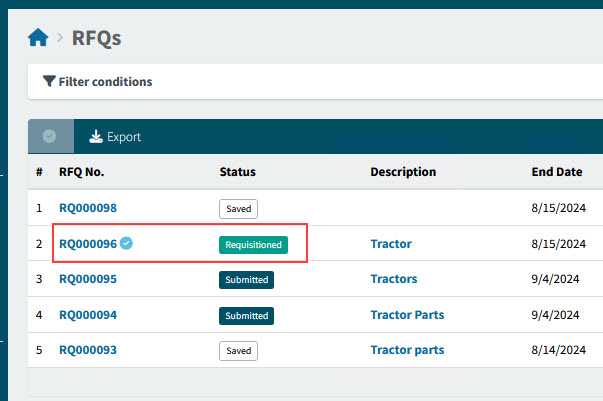This screenshot has width=603, height=401.
Task: Toggle the select-all check circle
Action: coord(49,136)
